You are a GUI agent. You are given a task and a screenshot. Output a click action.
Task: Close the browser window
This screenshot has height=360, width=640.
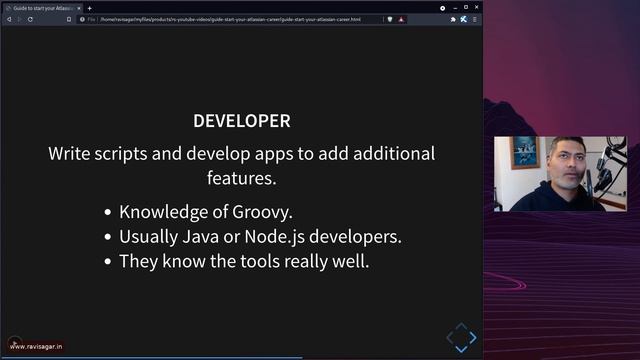476,7
